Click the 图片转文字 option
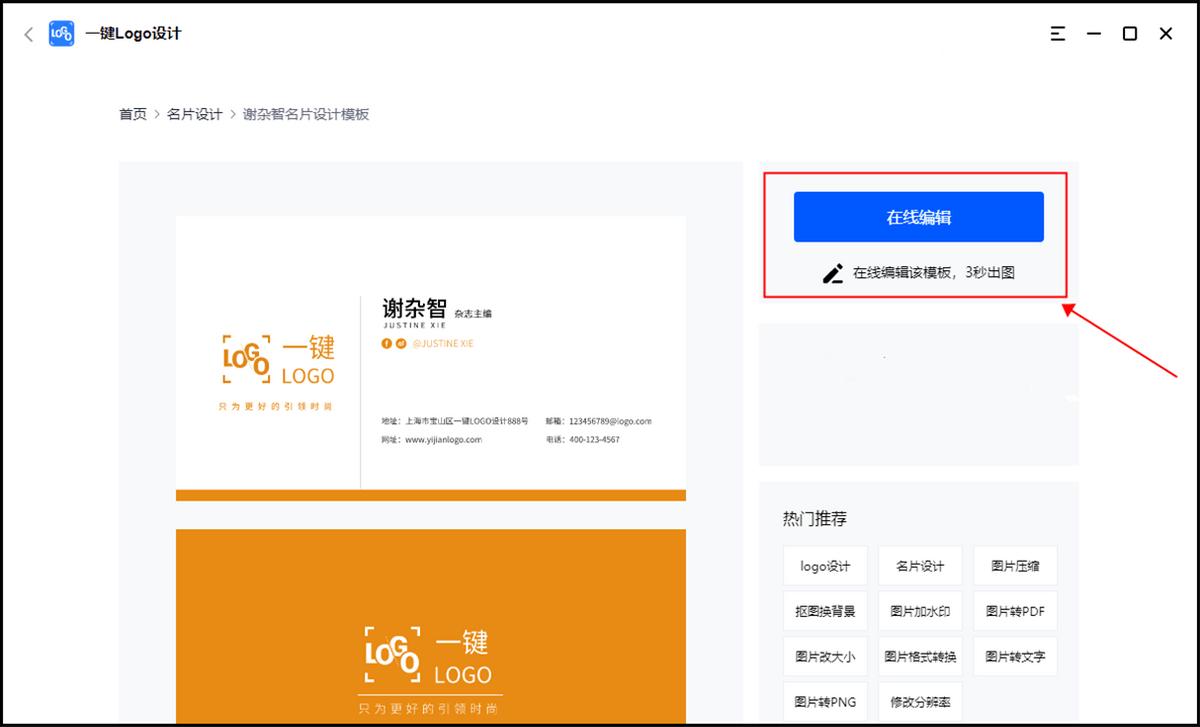 1015,656
